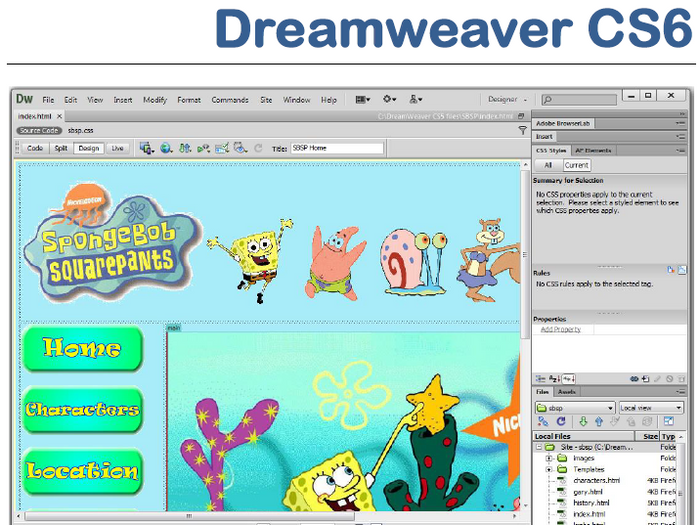Image resolution: width=700 pixels, height=525 pixels.
Task: Open the Extend Dreamweaver gear icon
Action: click(x=389, y=99)
